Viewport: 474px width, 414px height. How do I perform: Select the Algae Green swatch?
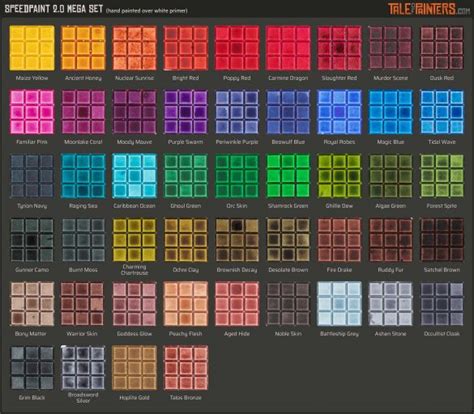point(390,176)
